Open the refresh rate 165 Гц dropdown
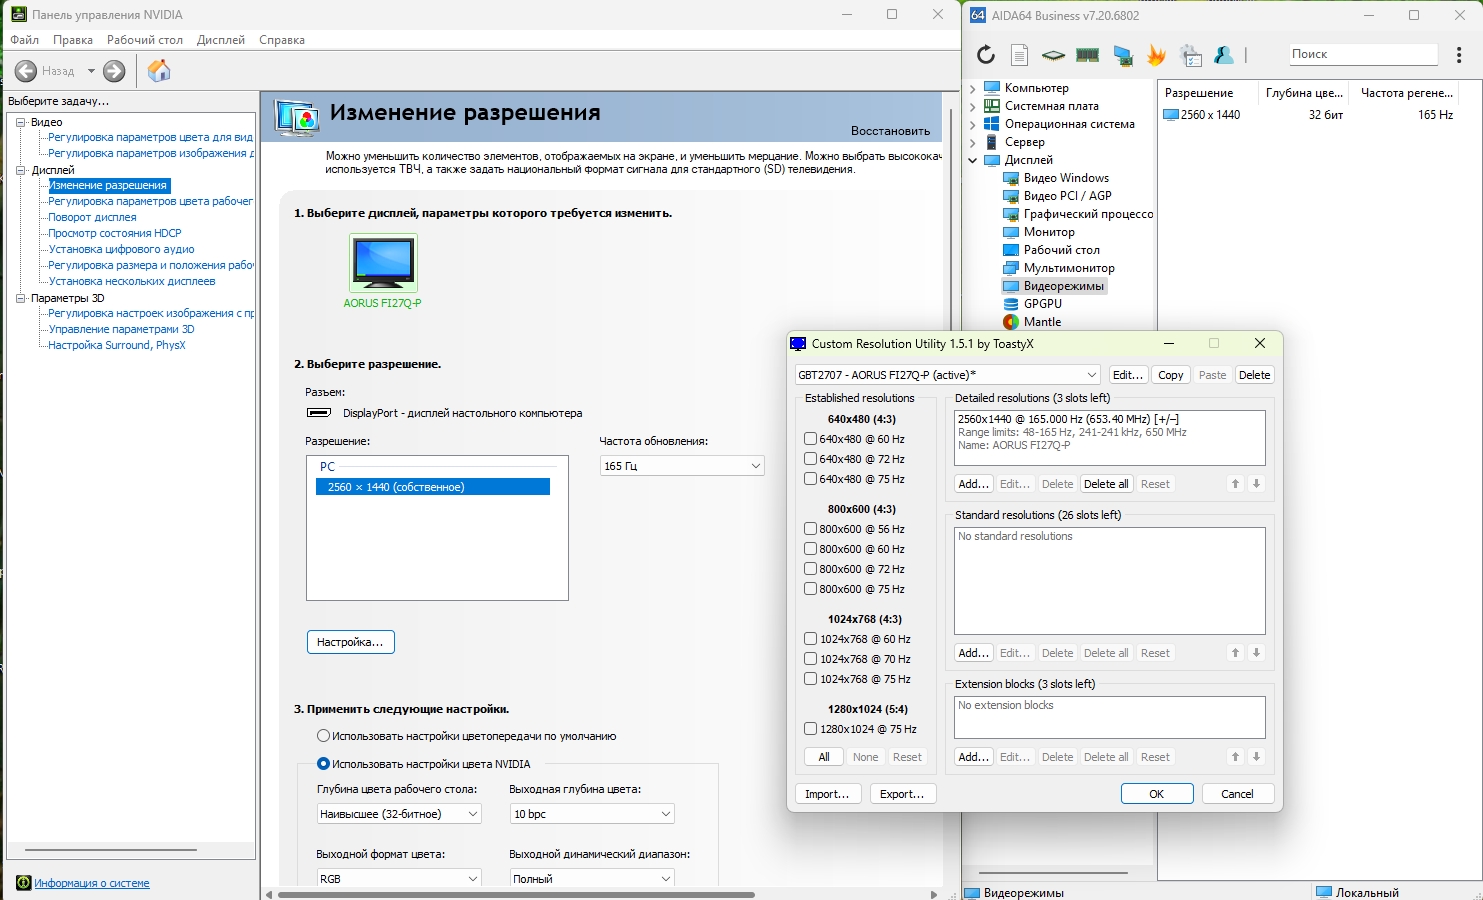This screenshot has width=1483, height=900. [682, 466]
